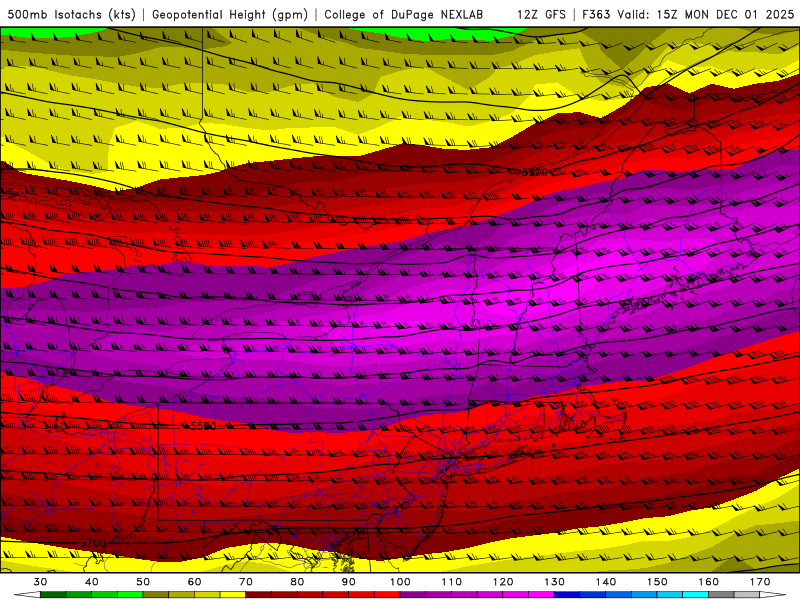Pick the light gray swatch just before 170

click(747, 595)
